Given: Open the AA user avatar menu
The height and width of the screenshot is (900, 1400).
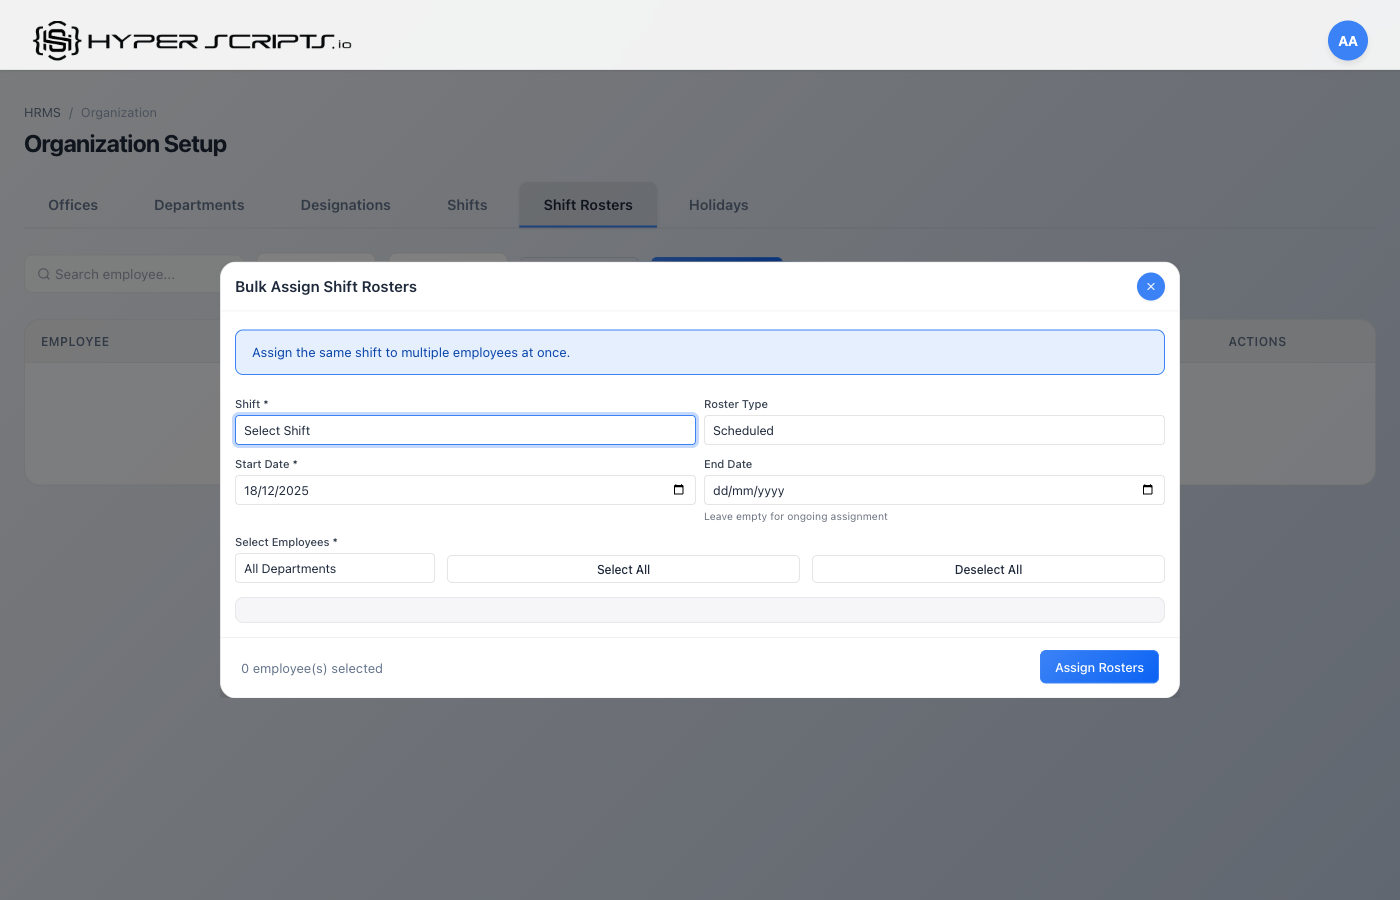Looking at the screenshot, I should [1347, 40].
